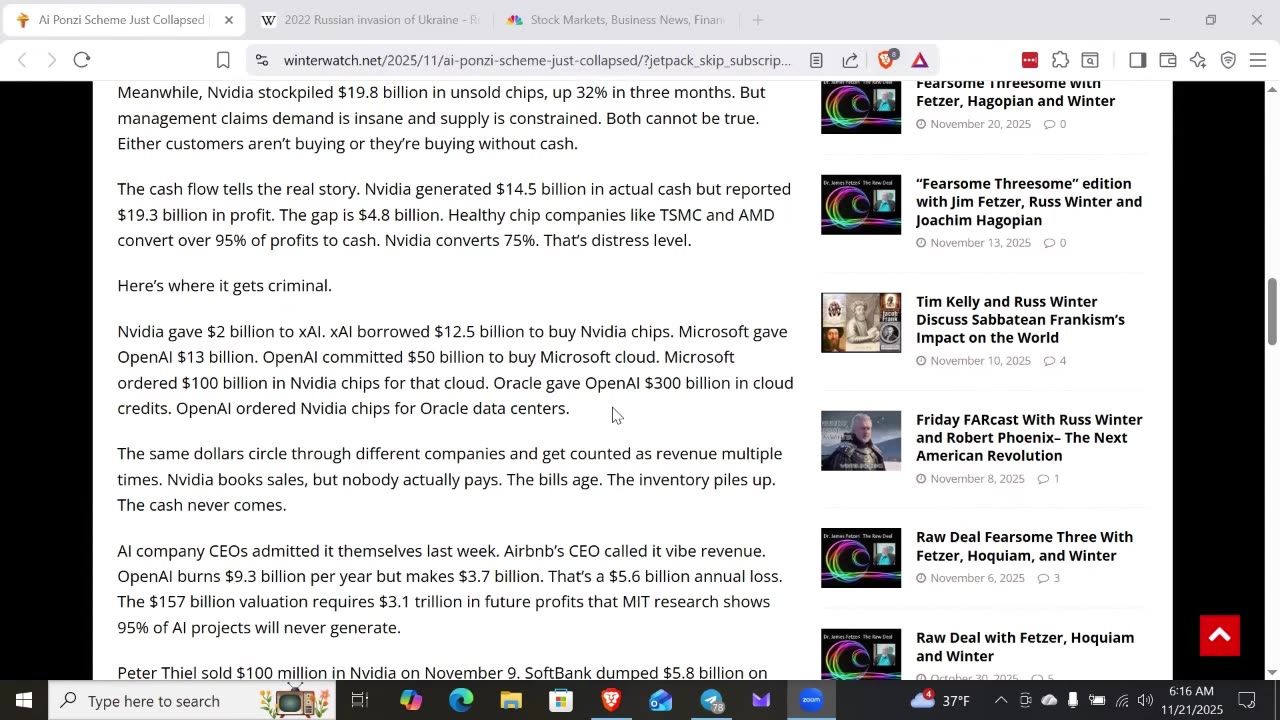The image size is (1280, 720).
Task: Click the share page icon
Action: pos(850,60)
